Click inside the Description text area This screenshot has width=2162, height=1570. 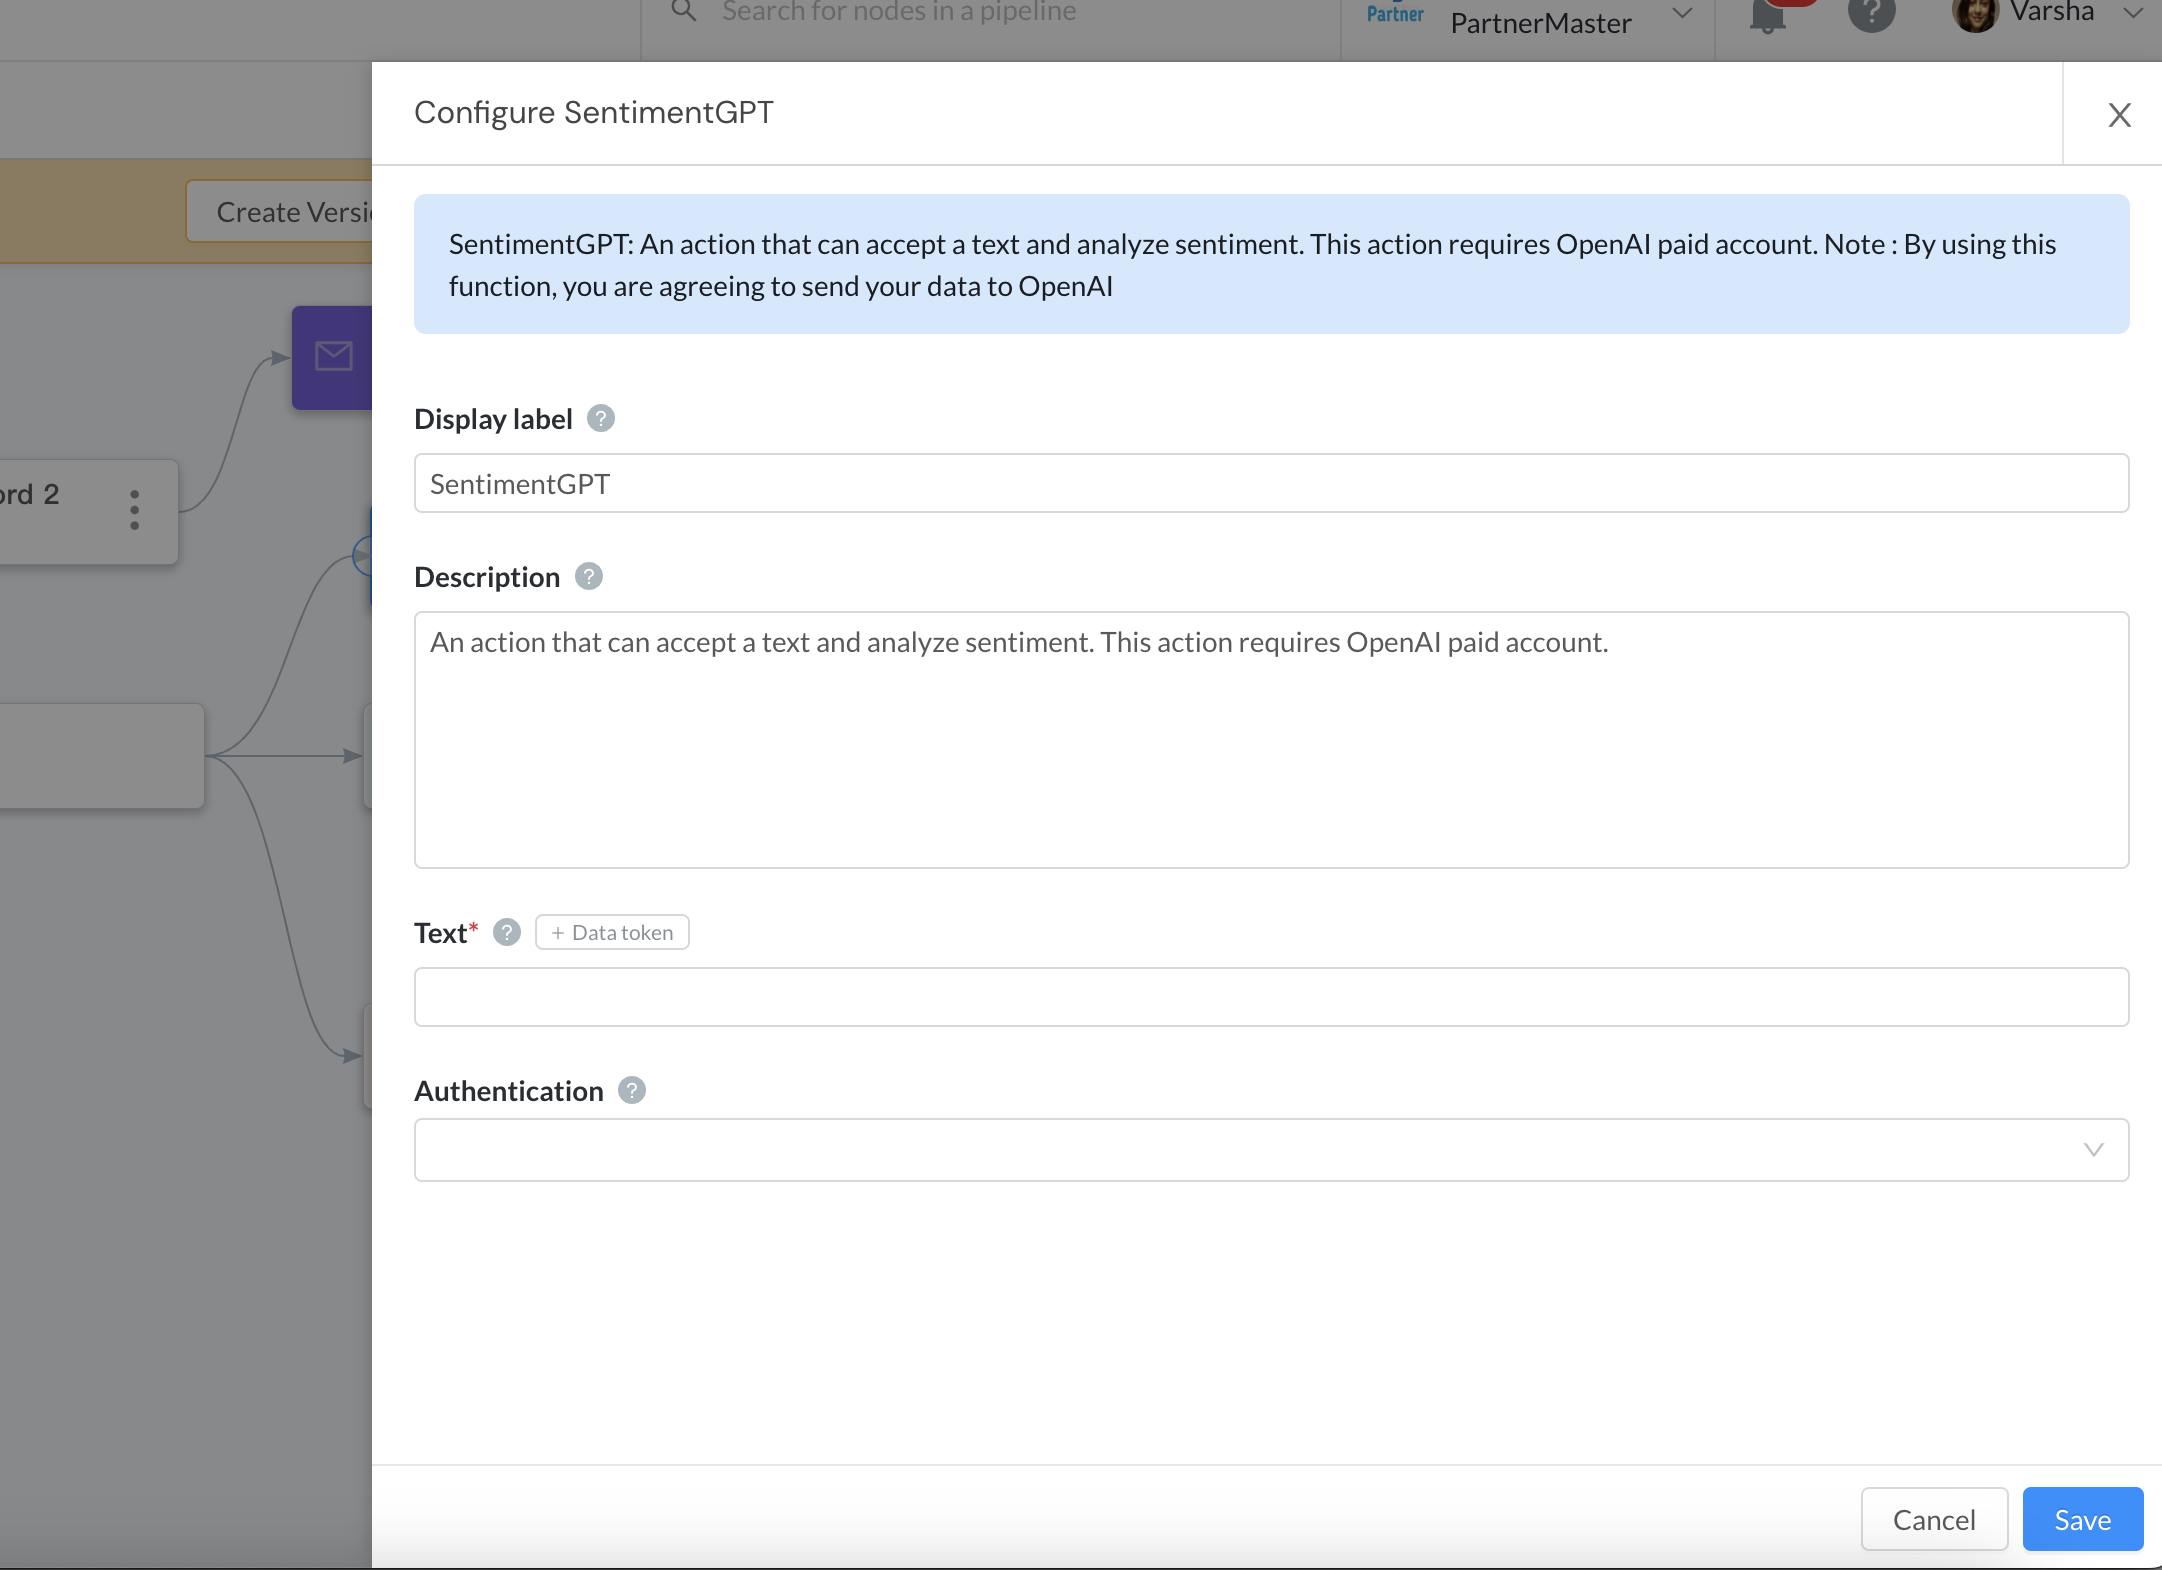pos(1271,740)
